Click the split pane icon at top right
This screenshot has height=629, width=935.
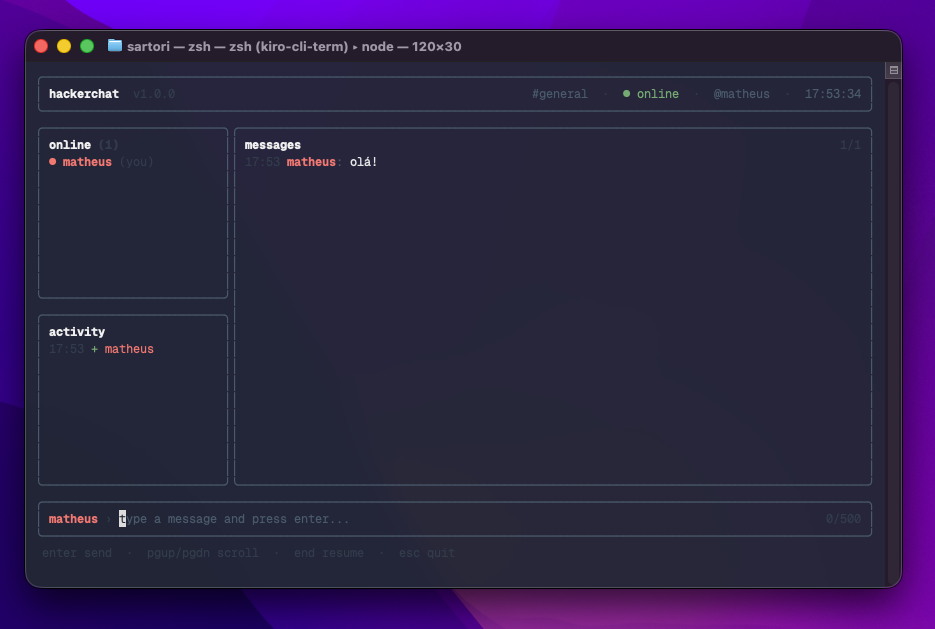click(893, 70)
